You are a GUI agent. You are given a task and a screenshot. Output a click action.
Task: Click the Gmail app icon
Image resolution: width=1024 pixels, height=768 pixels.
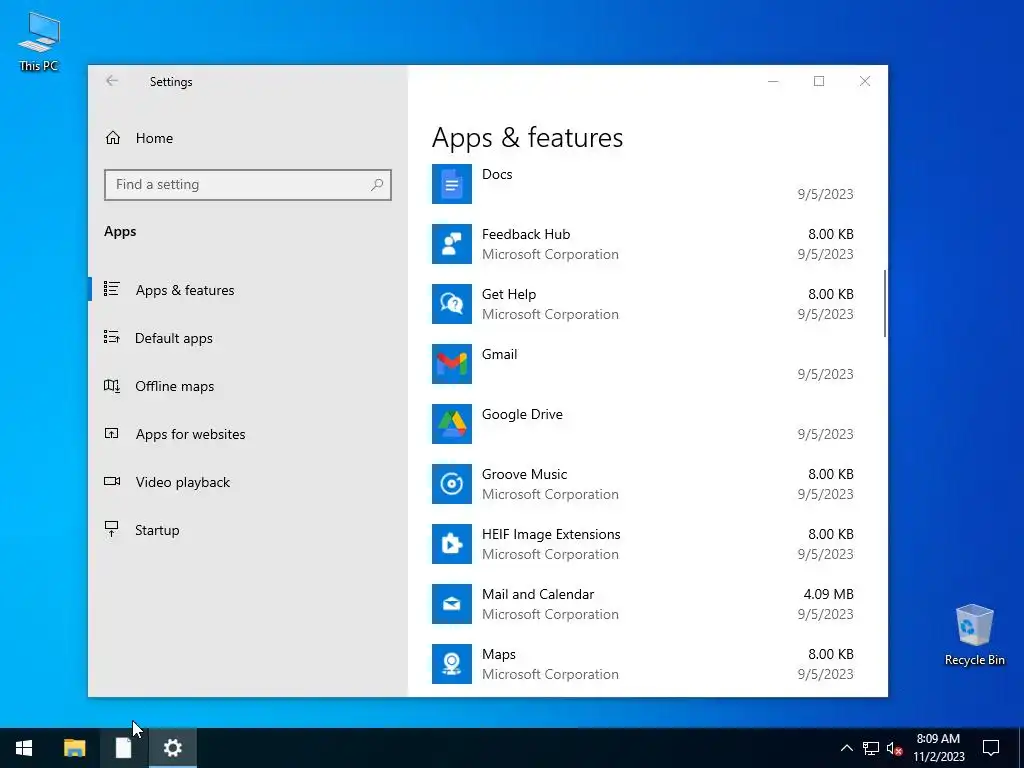pos(451,364)
